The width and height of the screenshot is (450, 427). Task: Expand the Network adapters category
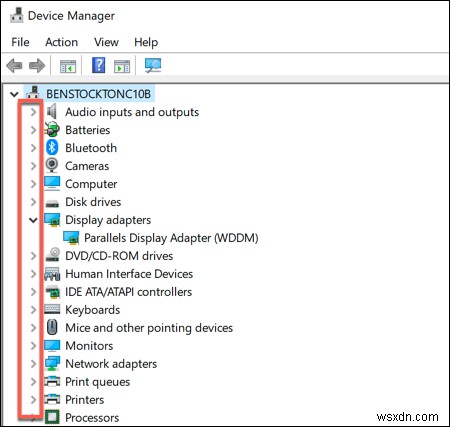(33, 364)
